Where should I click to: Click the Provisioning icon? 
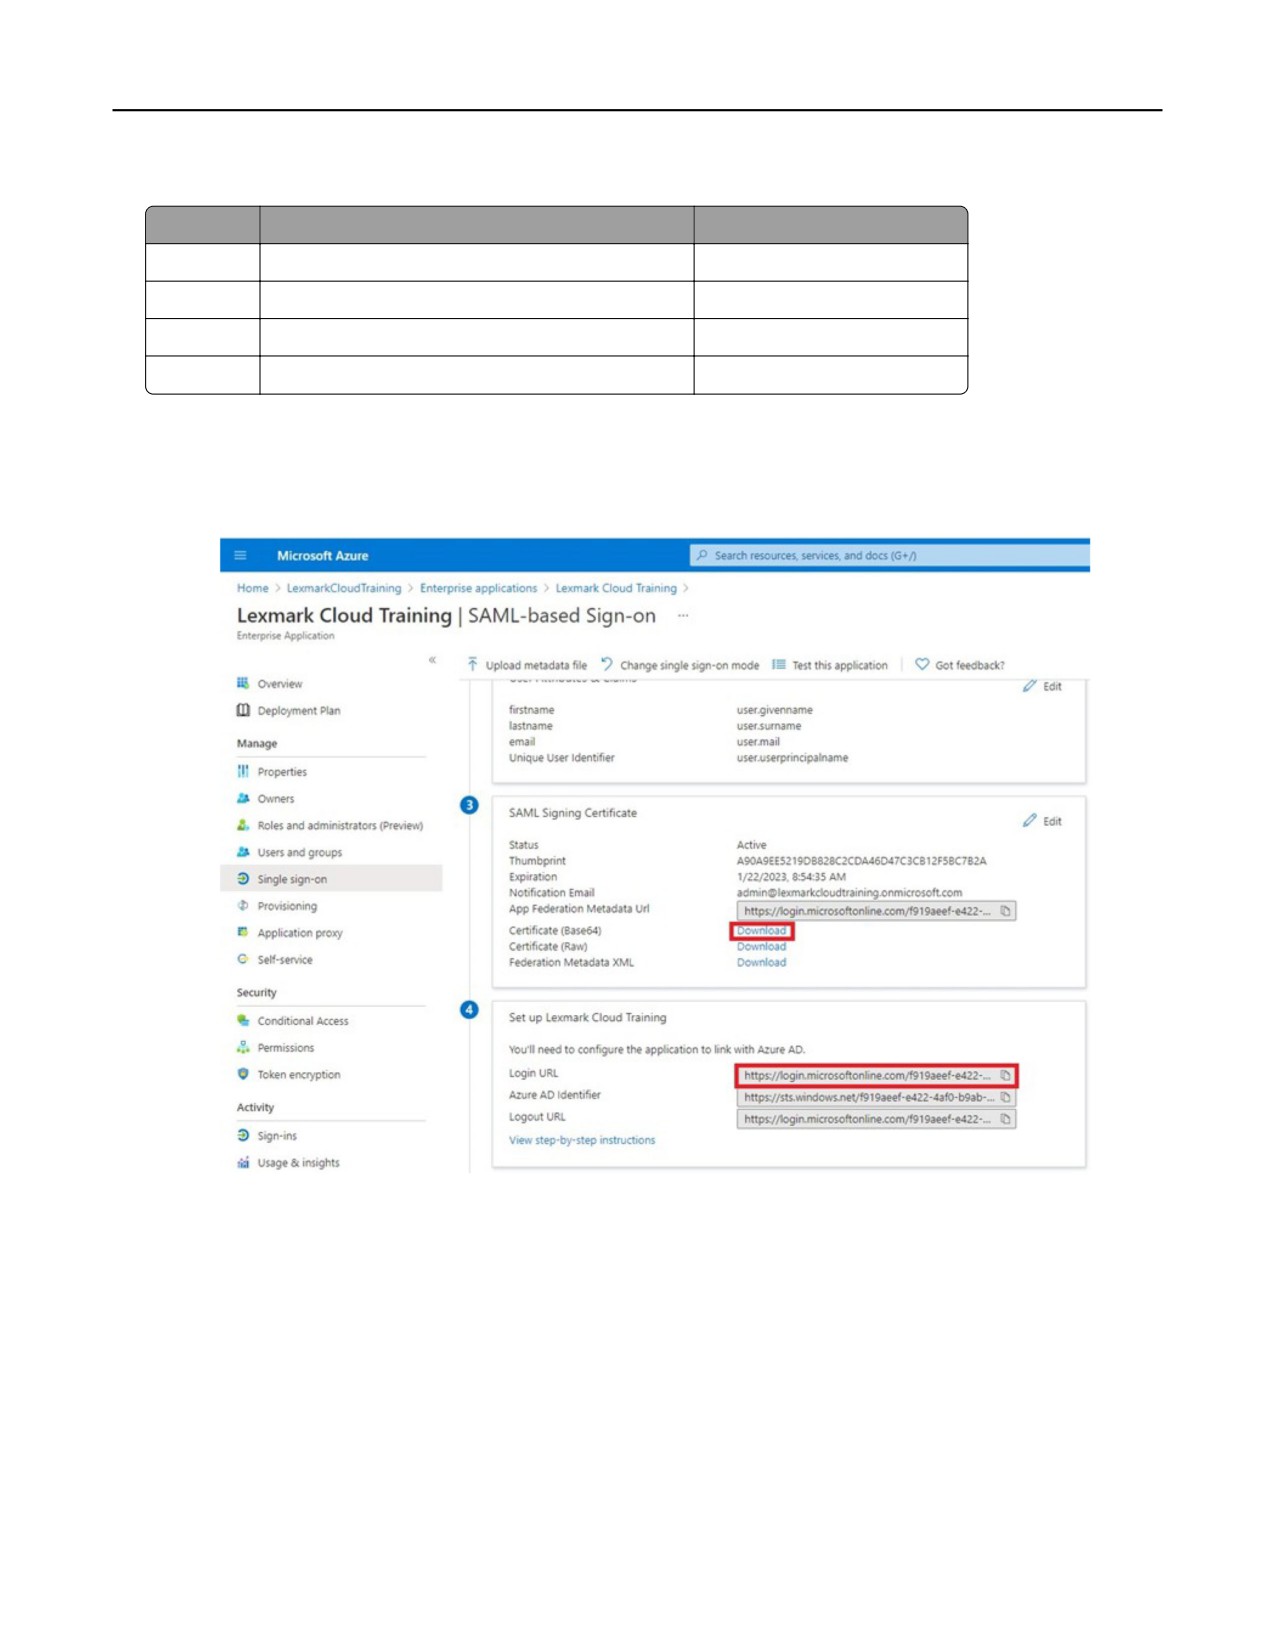[x=243, y=906]
